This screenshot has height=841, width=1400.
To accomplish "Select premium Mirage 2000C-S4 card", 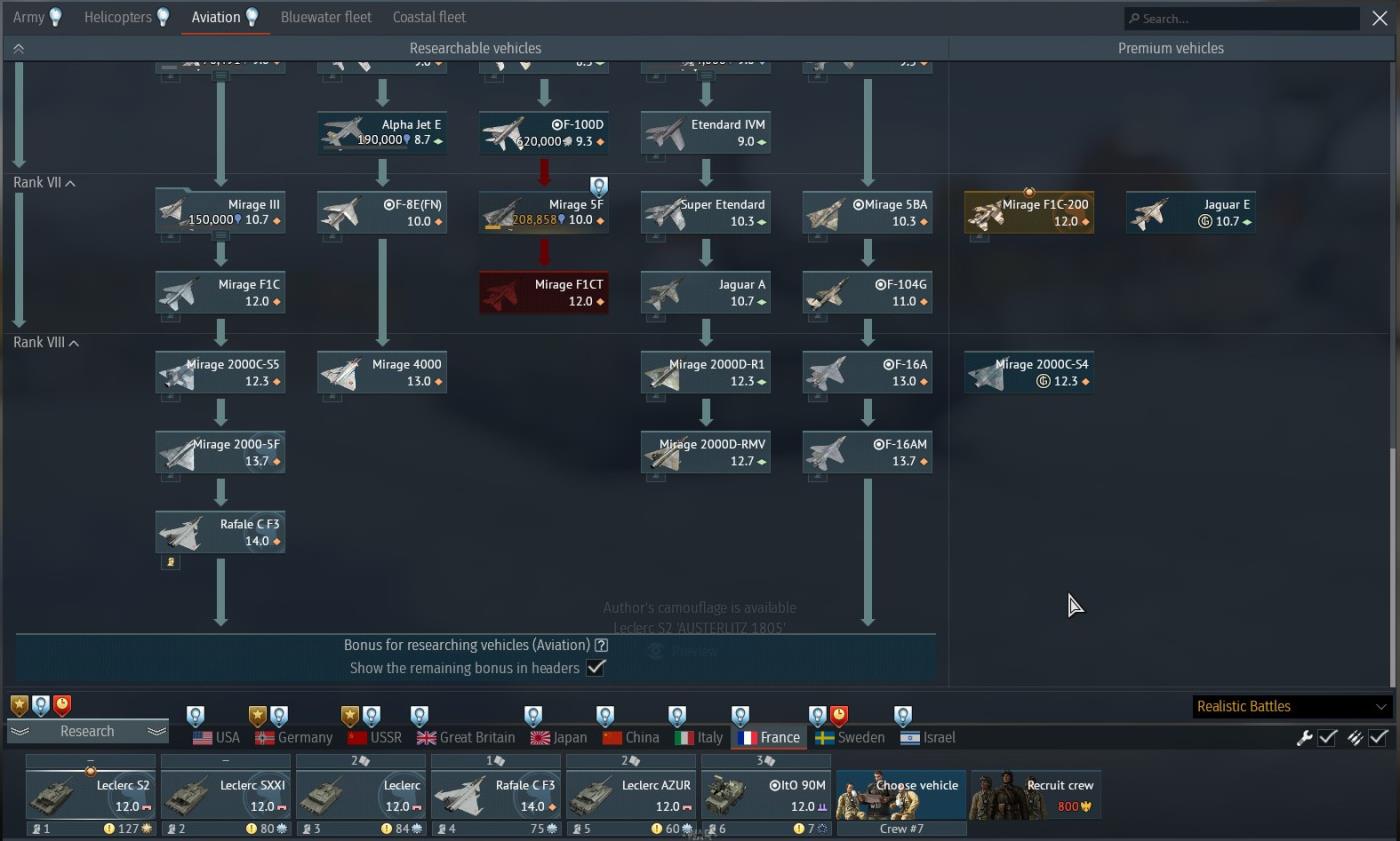I will coord(1029,372).
